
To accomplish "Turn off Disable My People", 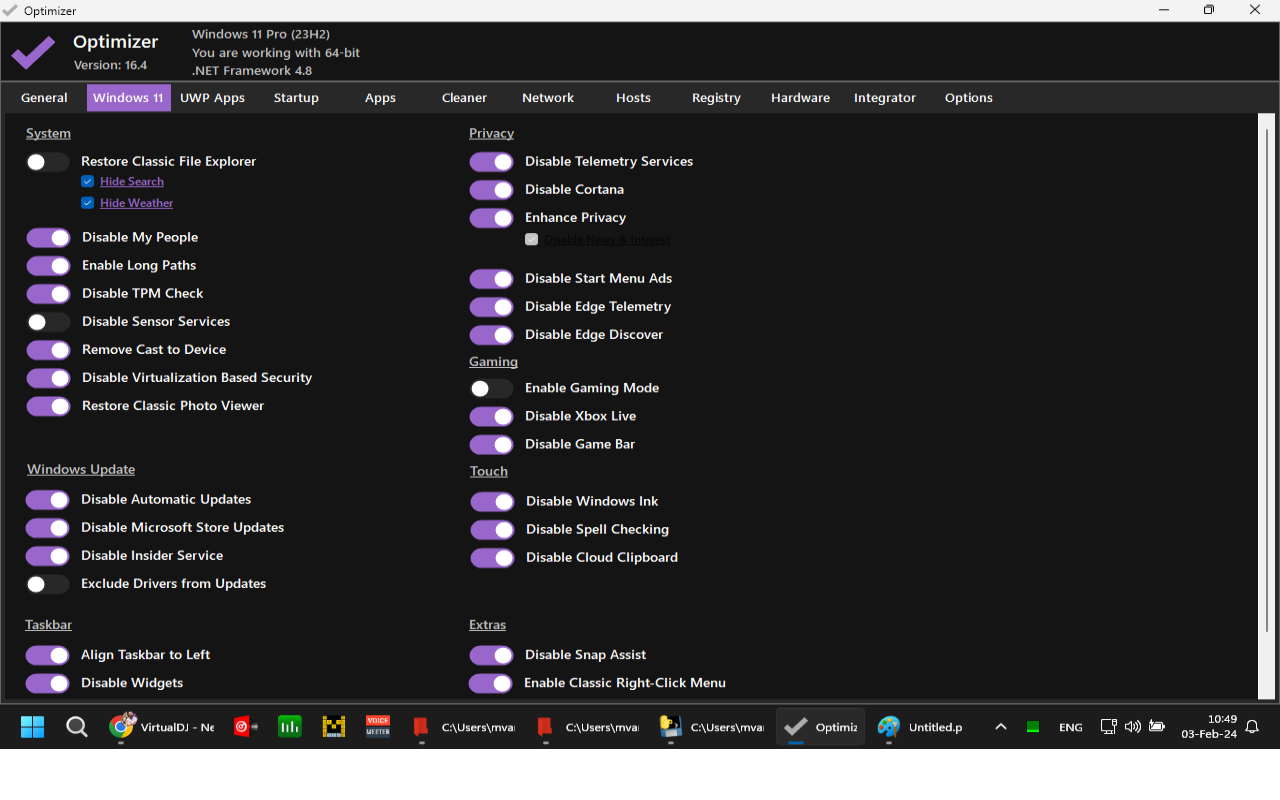I will pos(48,238).
